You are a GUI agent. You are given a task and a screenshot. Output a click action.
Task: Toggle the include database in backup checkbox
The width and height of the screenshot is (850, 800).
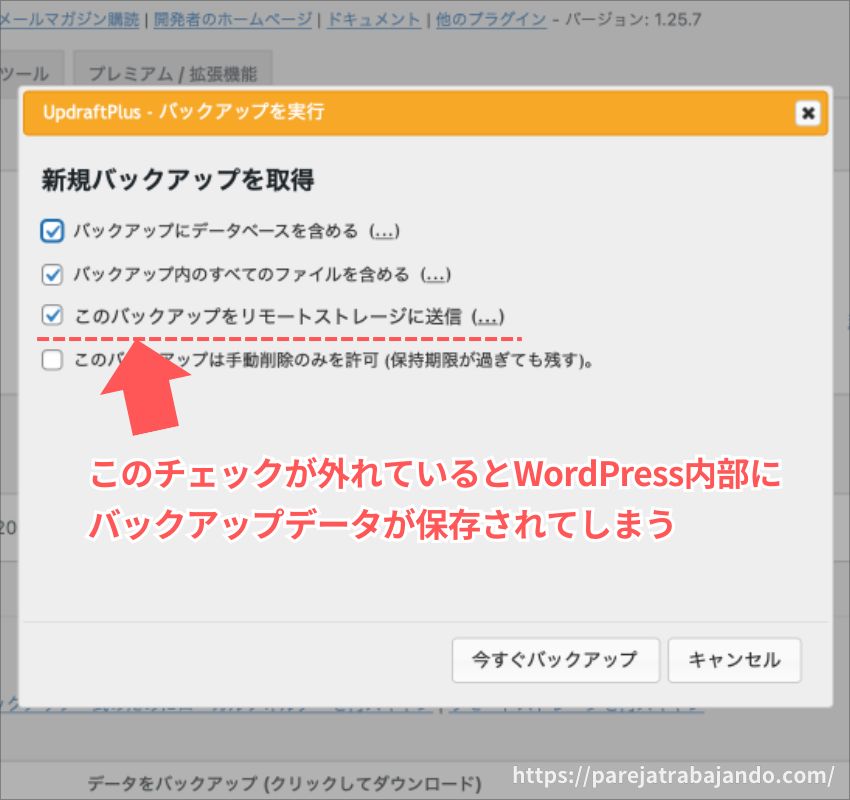pos(53,231)
